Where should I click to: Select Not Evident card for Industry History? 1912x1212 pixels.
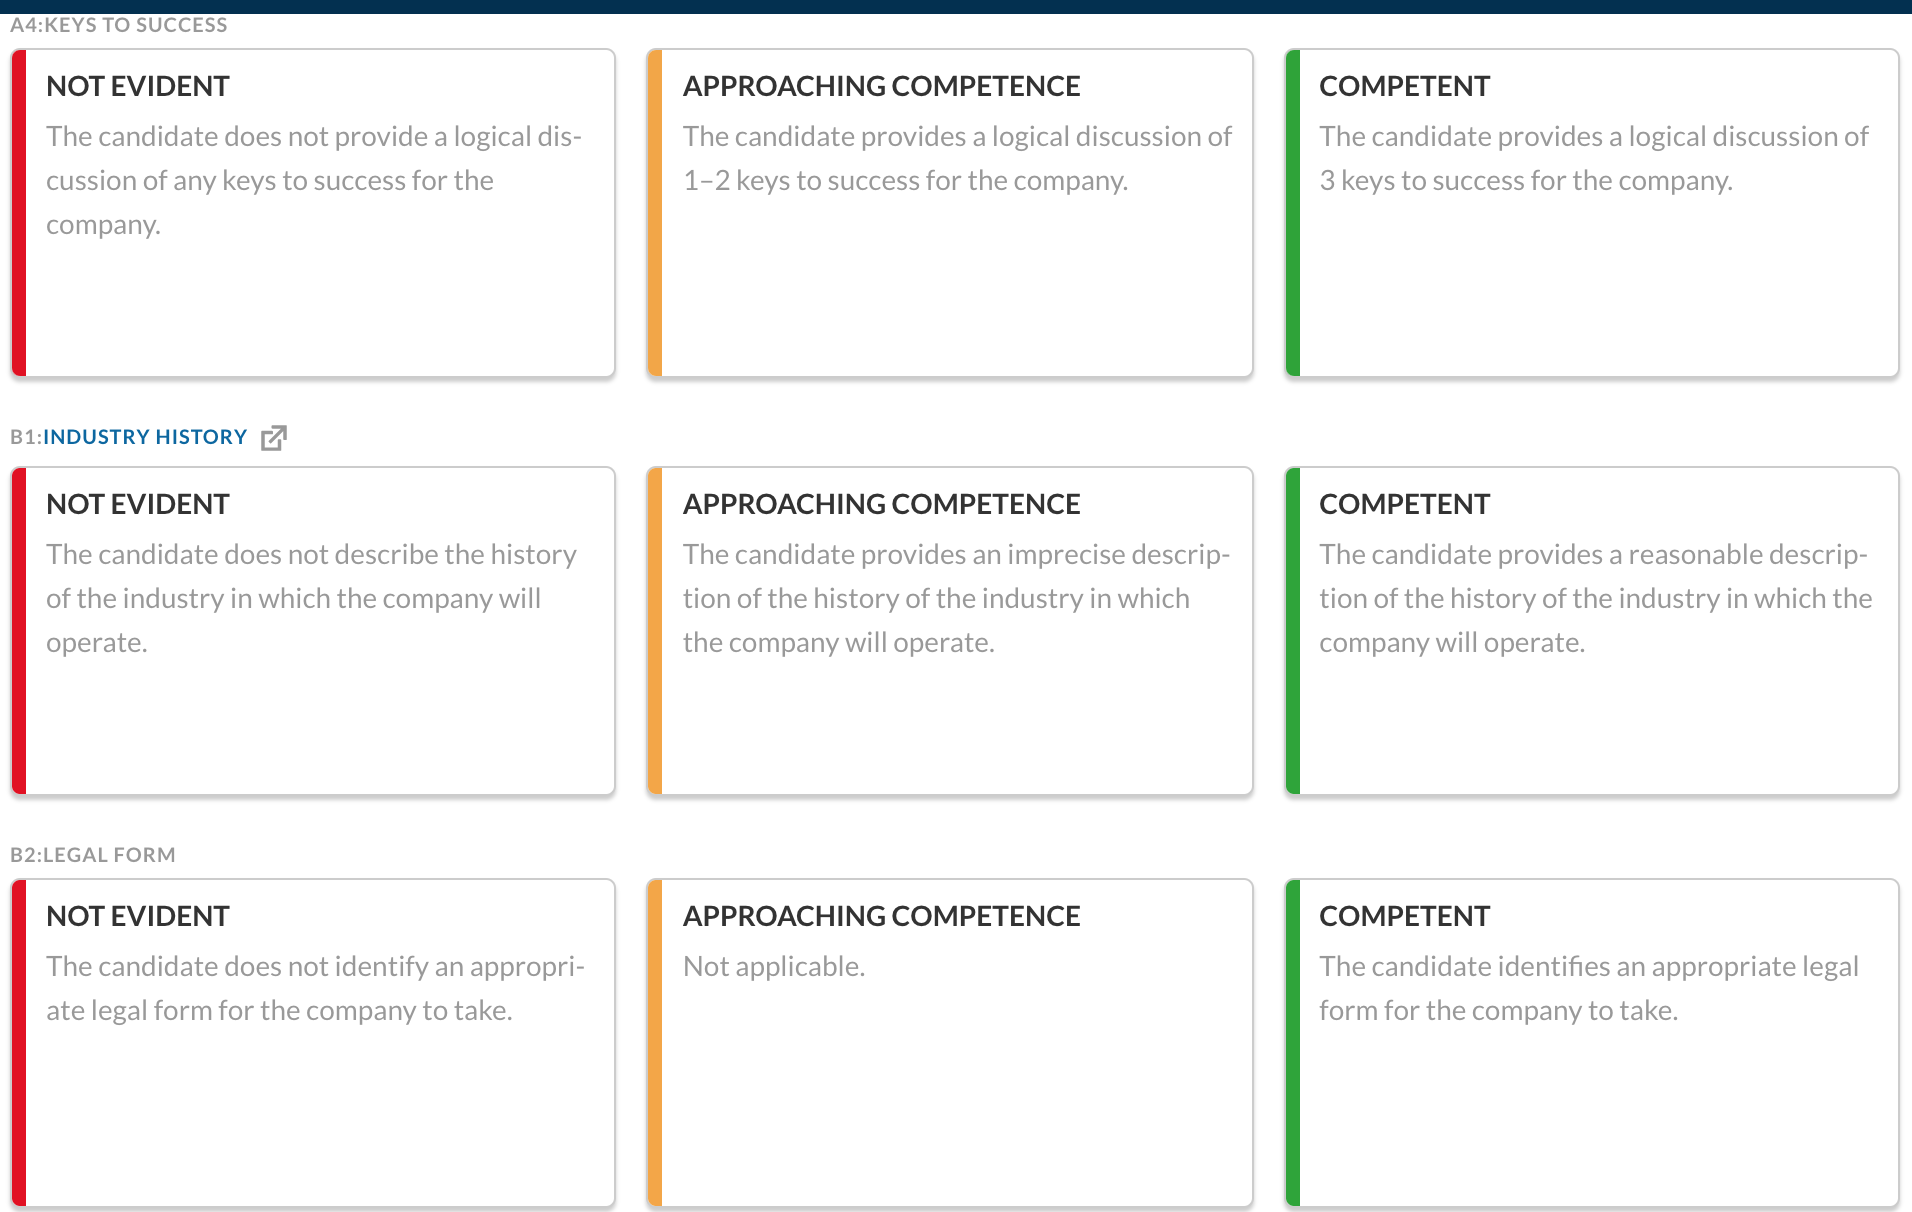point(313,631)
